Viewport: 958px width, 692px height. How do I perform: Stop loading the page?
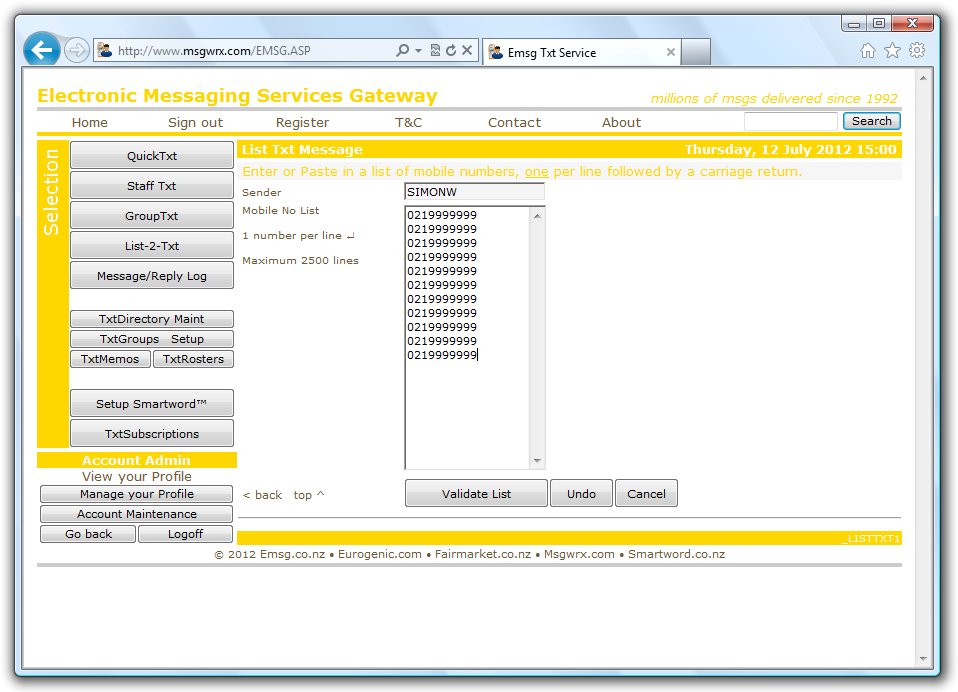click(x=466, y=49)
